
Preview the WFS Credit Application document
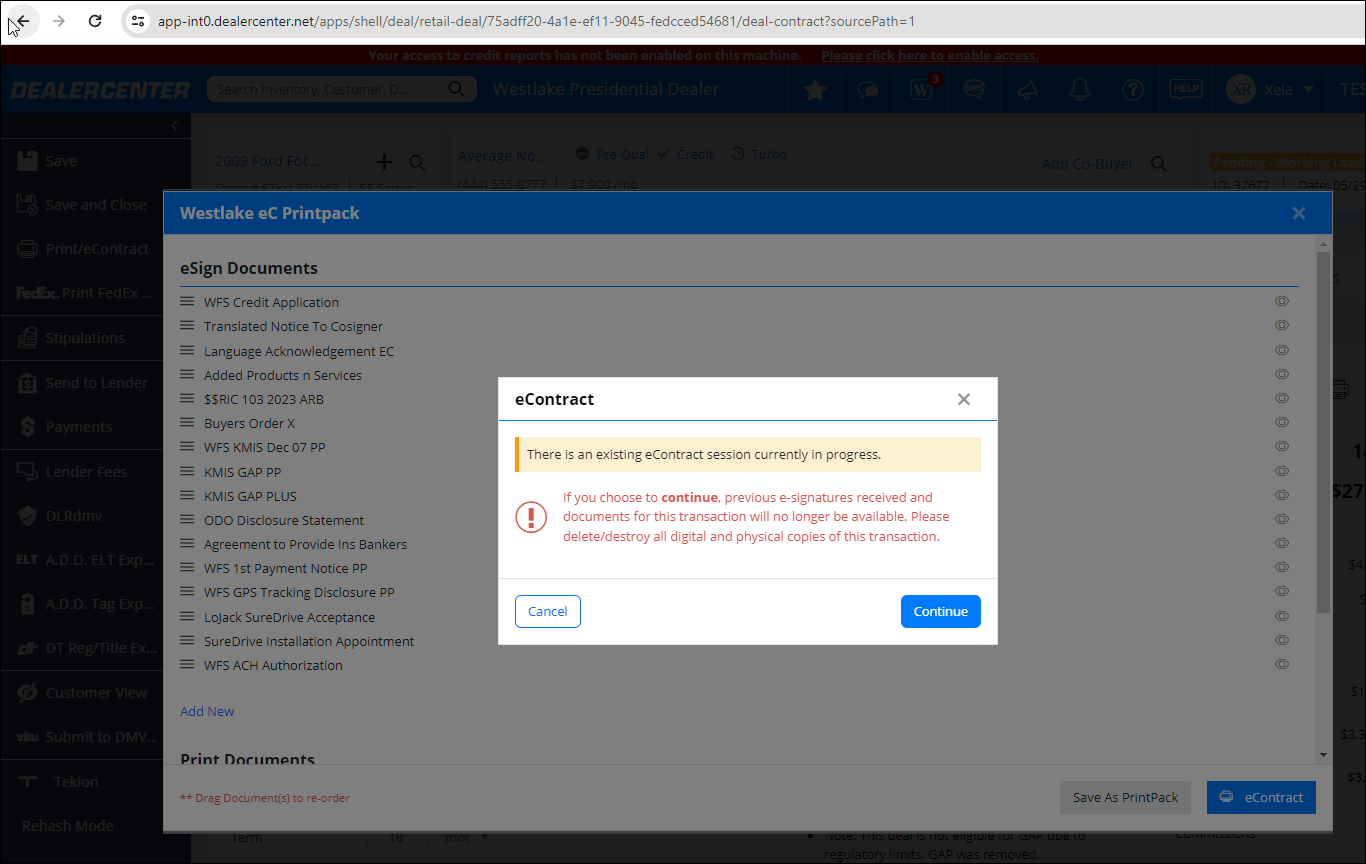1282,301
